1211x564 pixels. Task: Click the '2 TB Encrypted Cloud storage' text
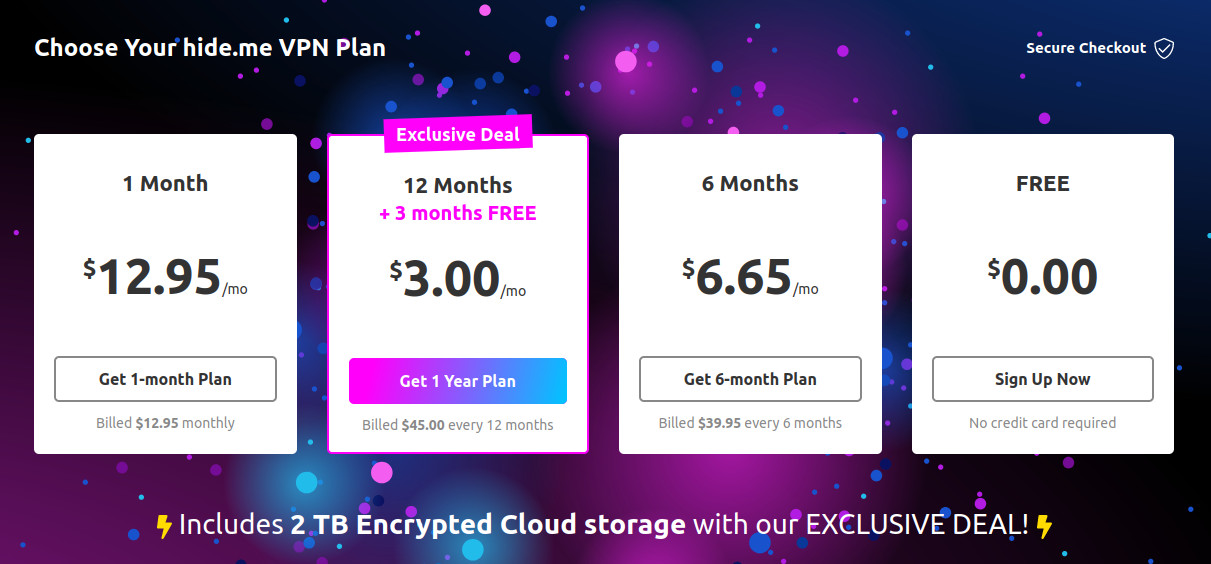[486, 524]
